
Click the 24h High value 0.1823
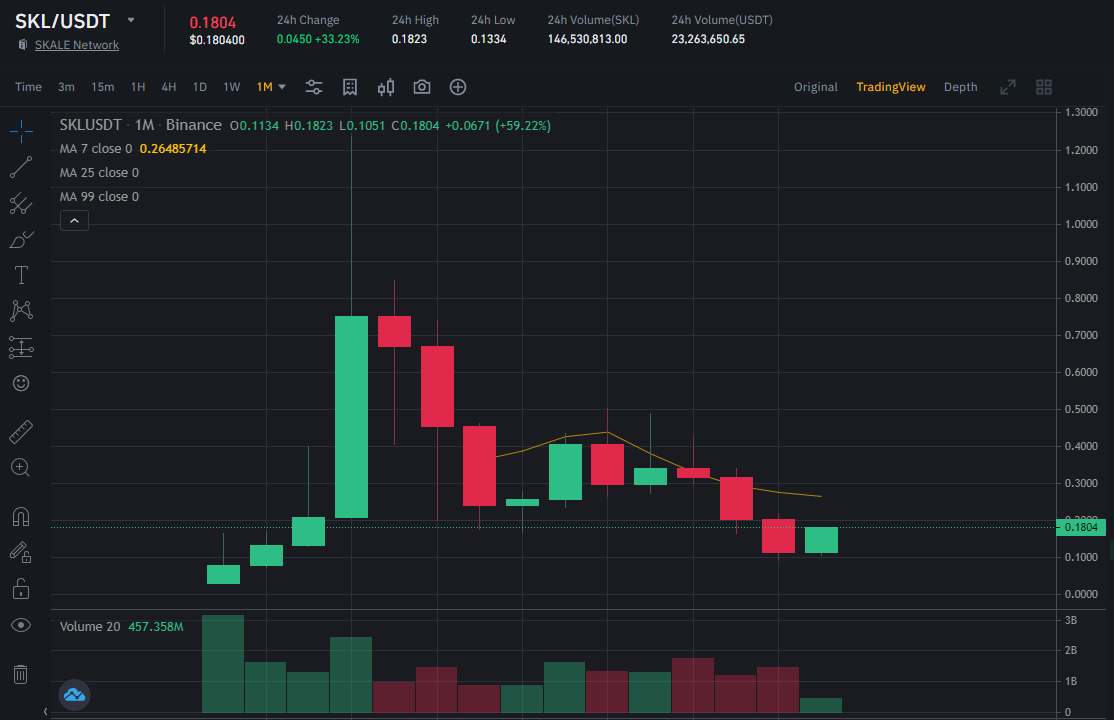409,39
